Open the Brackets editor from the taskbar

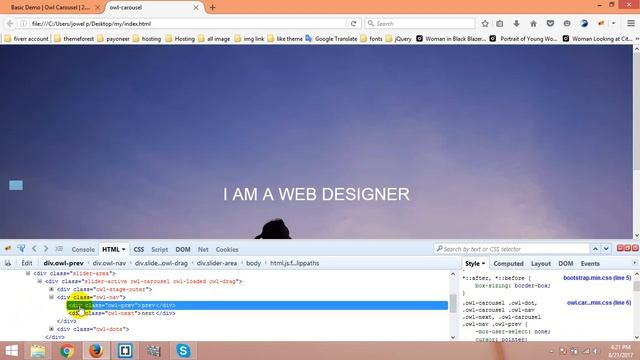click(x=125, y=351)
